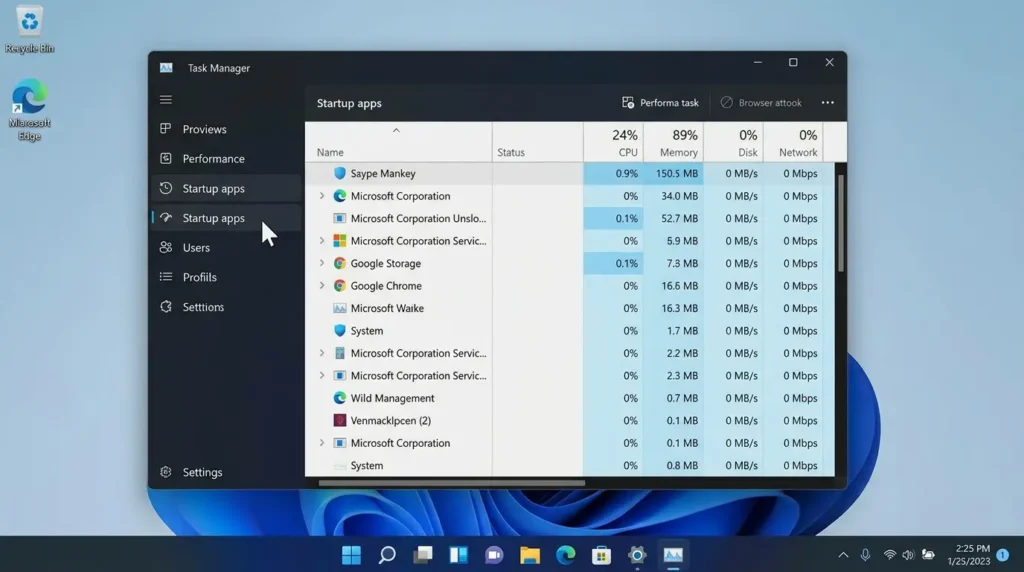This screenshot has height=572, width=1024.
Task: Select the Recycle Bin desktop icon
Action: 29,29
